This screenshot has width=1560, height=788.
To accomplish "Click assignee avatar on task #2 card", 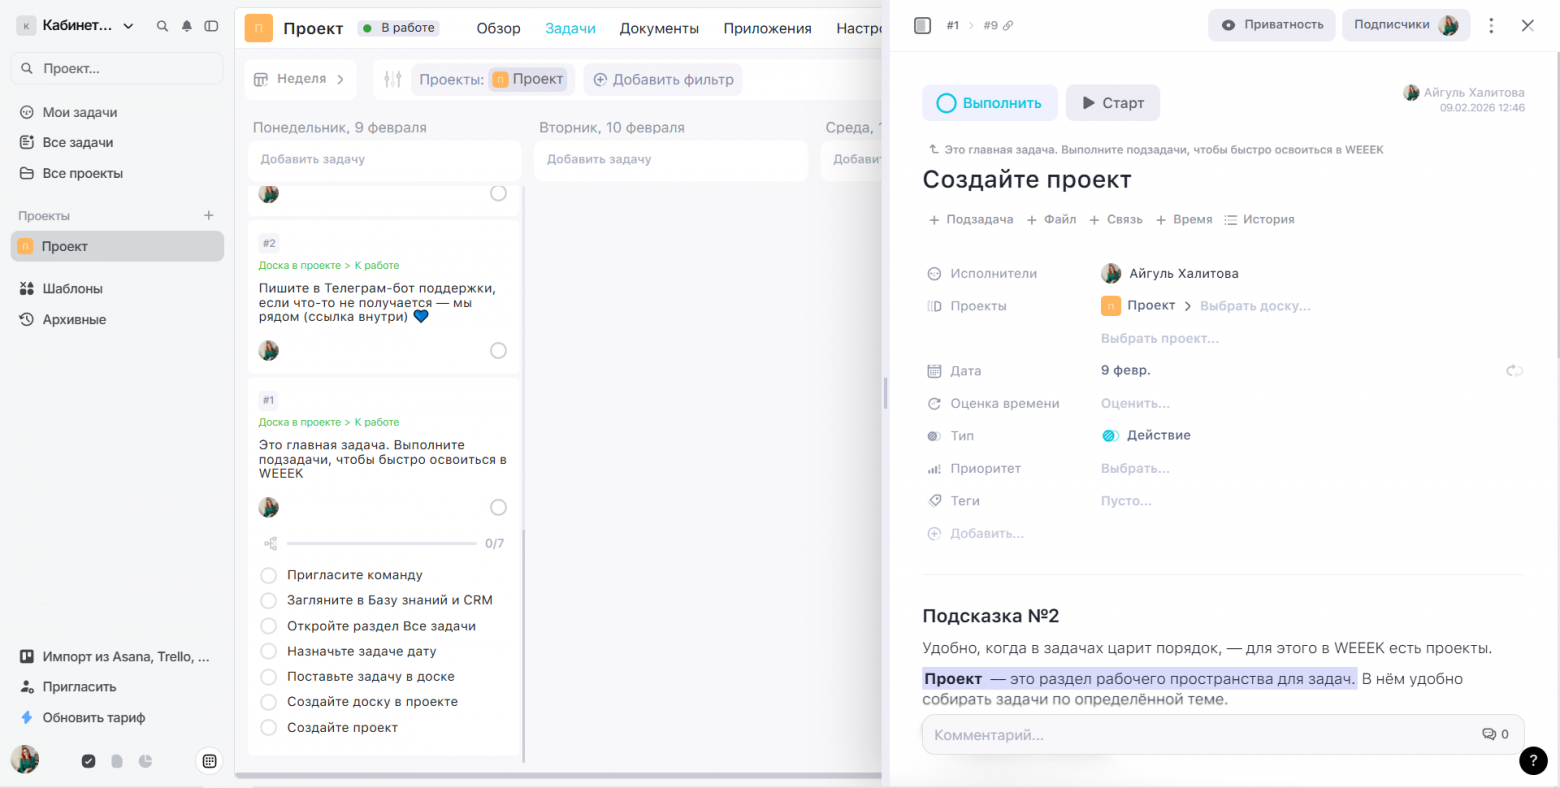I will [x=268, y=350].
